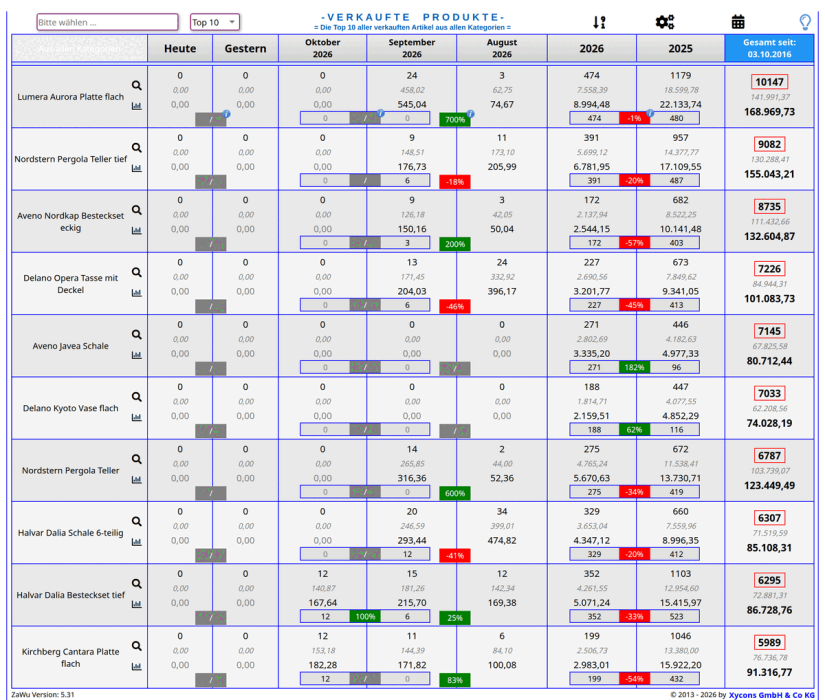View chart for Nordstern Pergola Teller tief
825x700 pixels.
137,168
